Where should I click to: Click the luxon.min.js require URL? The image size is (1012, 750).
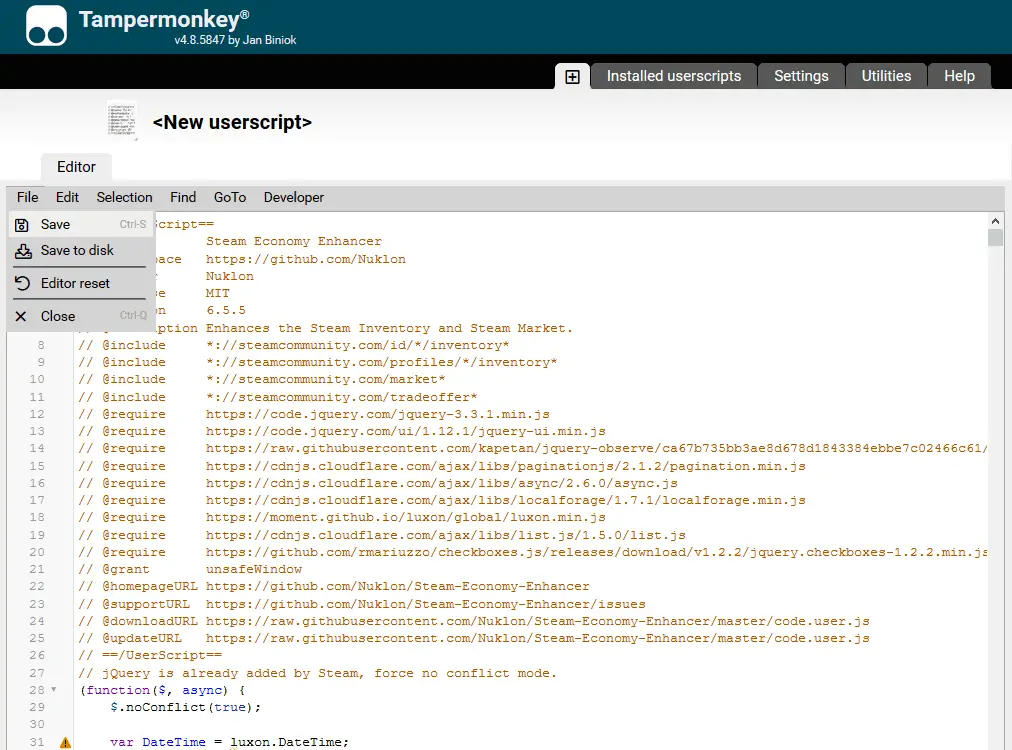[x=405, y=518]
